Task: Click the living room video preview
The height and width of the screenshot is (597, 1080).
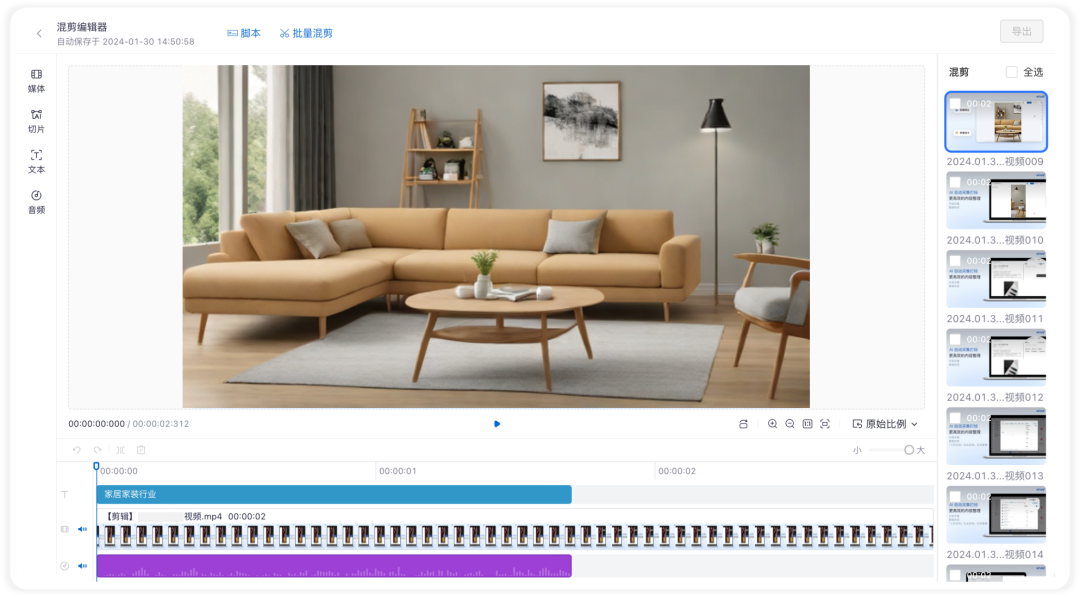Action: [496, 236]
